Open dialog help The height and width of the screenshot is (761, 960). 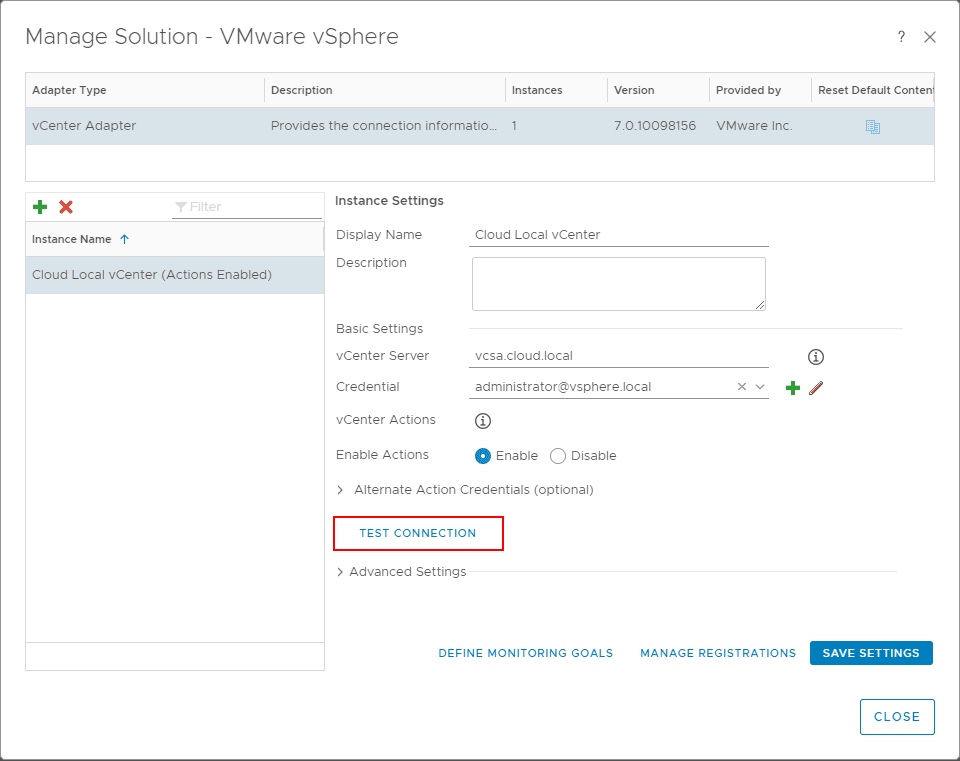[900, 36]
